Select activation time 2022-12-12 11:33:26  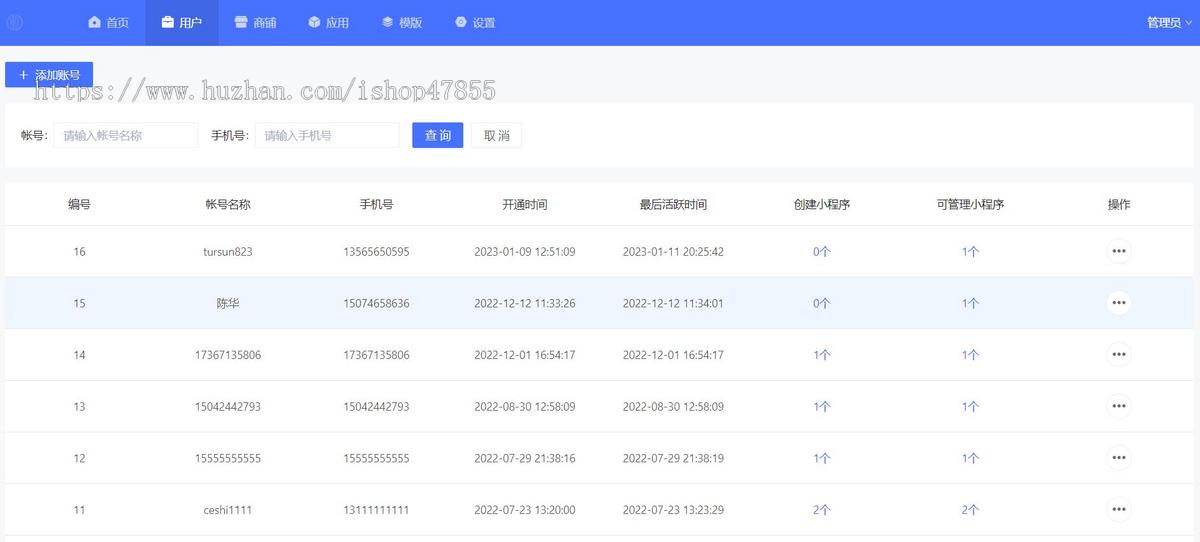pos(525,303)
